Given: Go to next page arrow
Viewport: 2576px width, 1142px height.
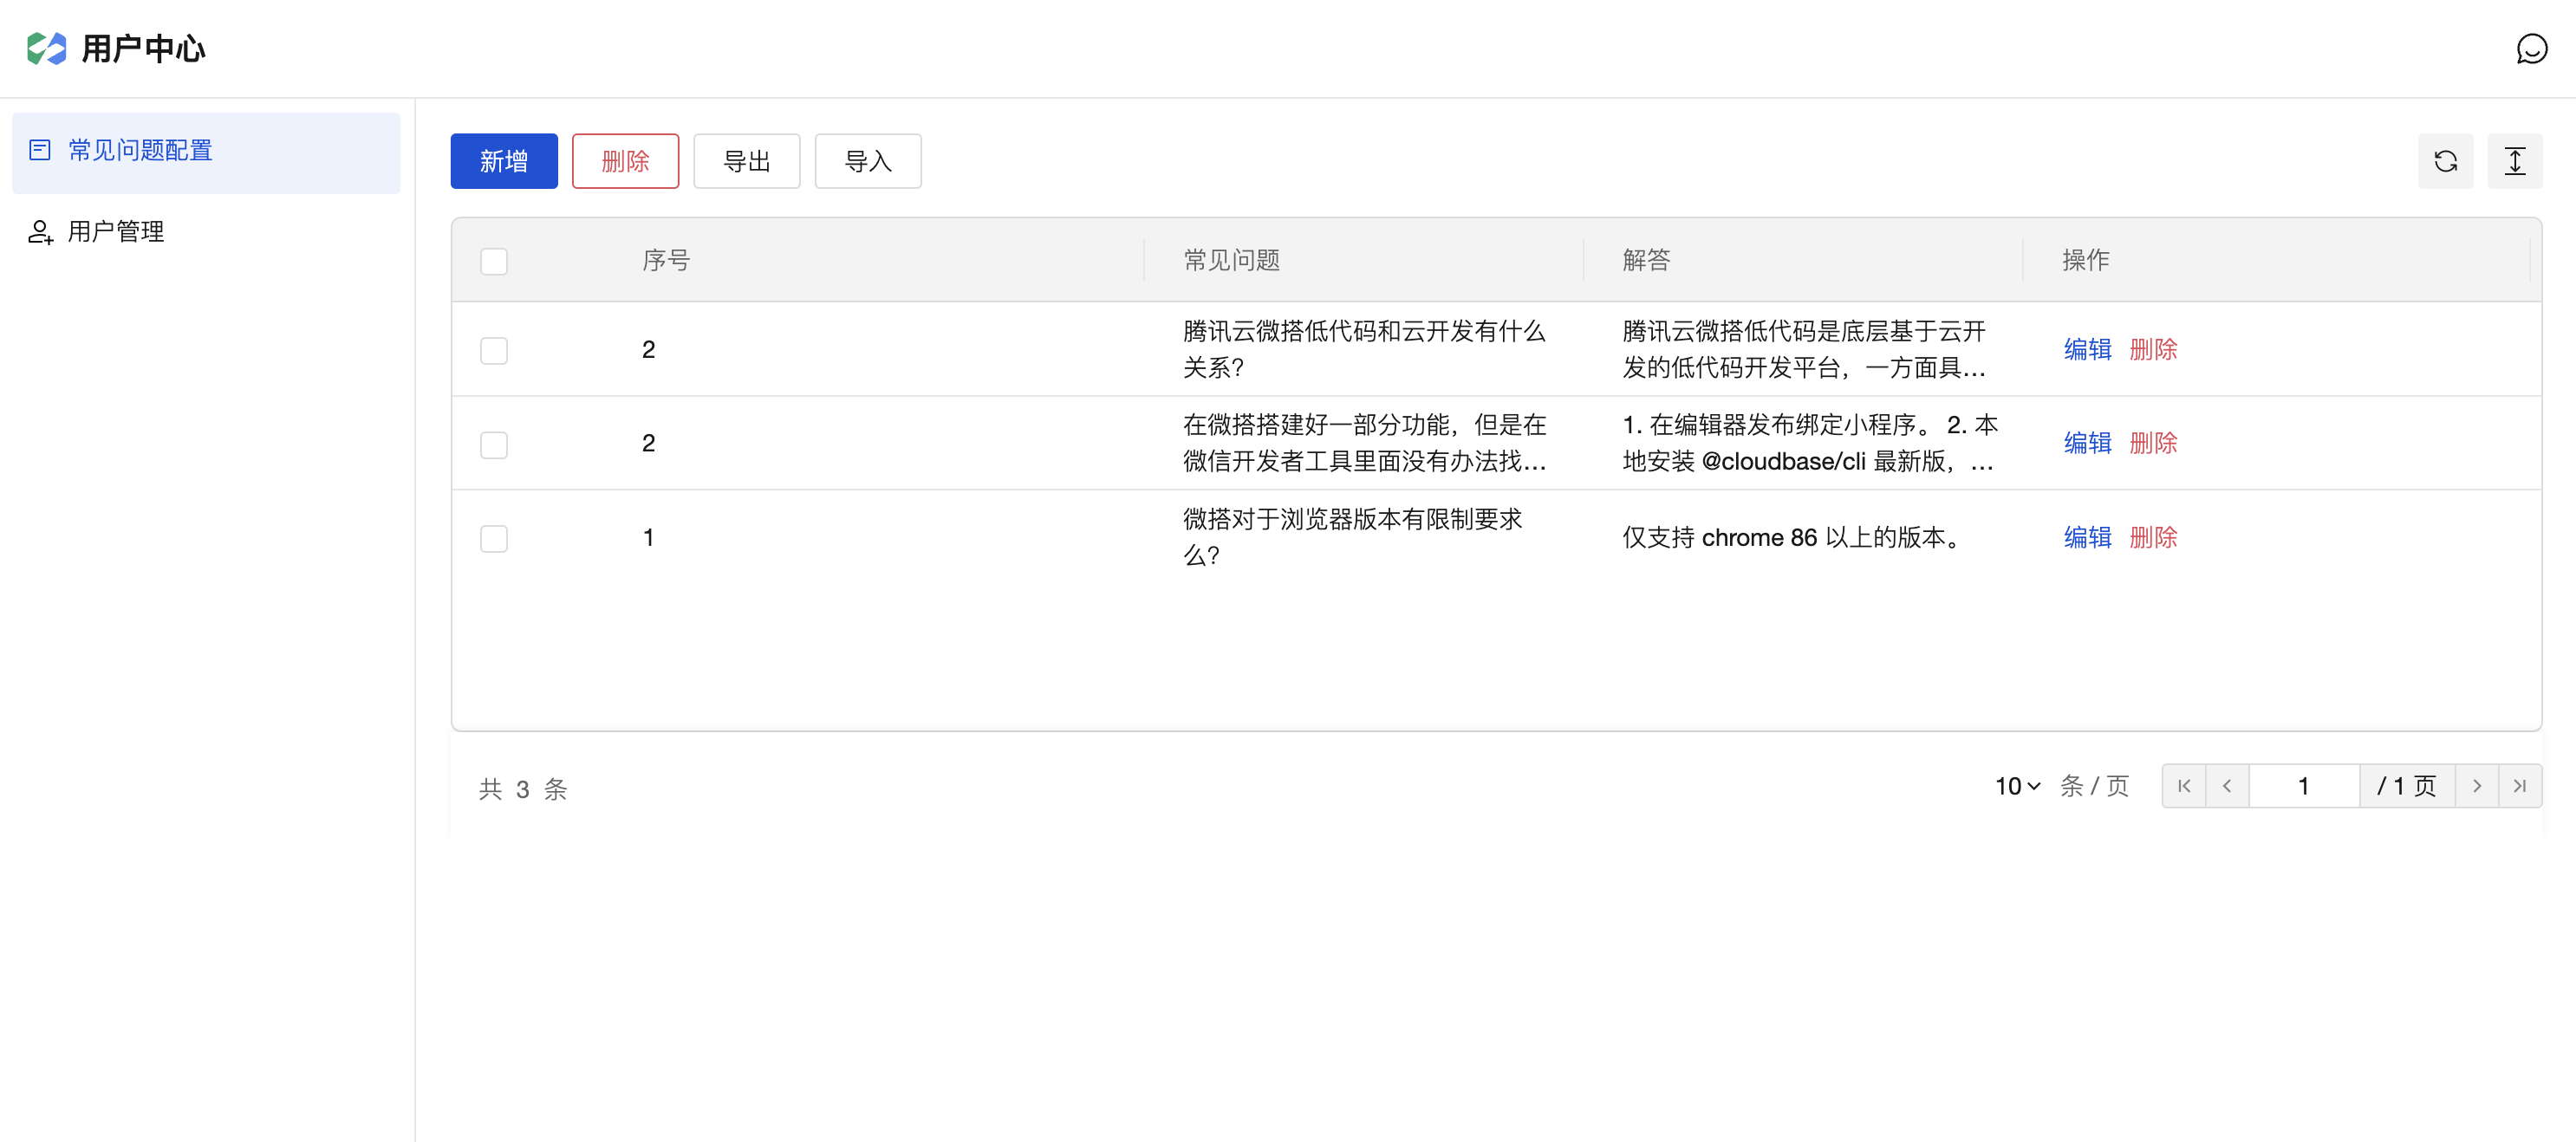Looking at the screenshot, I should [2476, 786].
